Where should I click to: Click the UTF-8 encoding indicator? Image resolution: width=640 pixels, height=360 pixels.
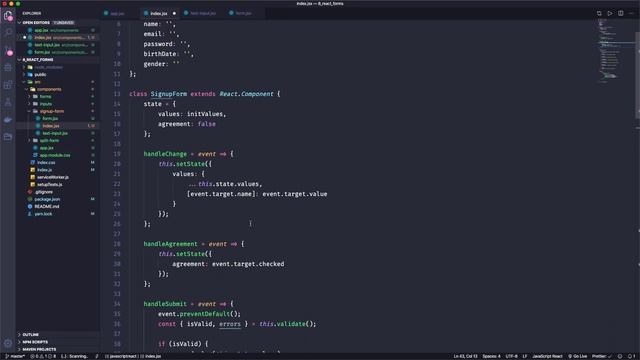pyautogui.click(x=511, y=356)
